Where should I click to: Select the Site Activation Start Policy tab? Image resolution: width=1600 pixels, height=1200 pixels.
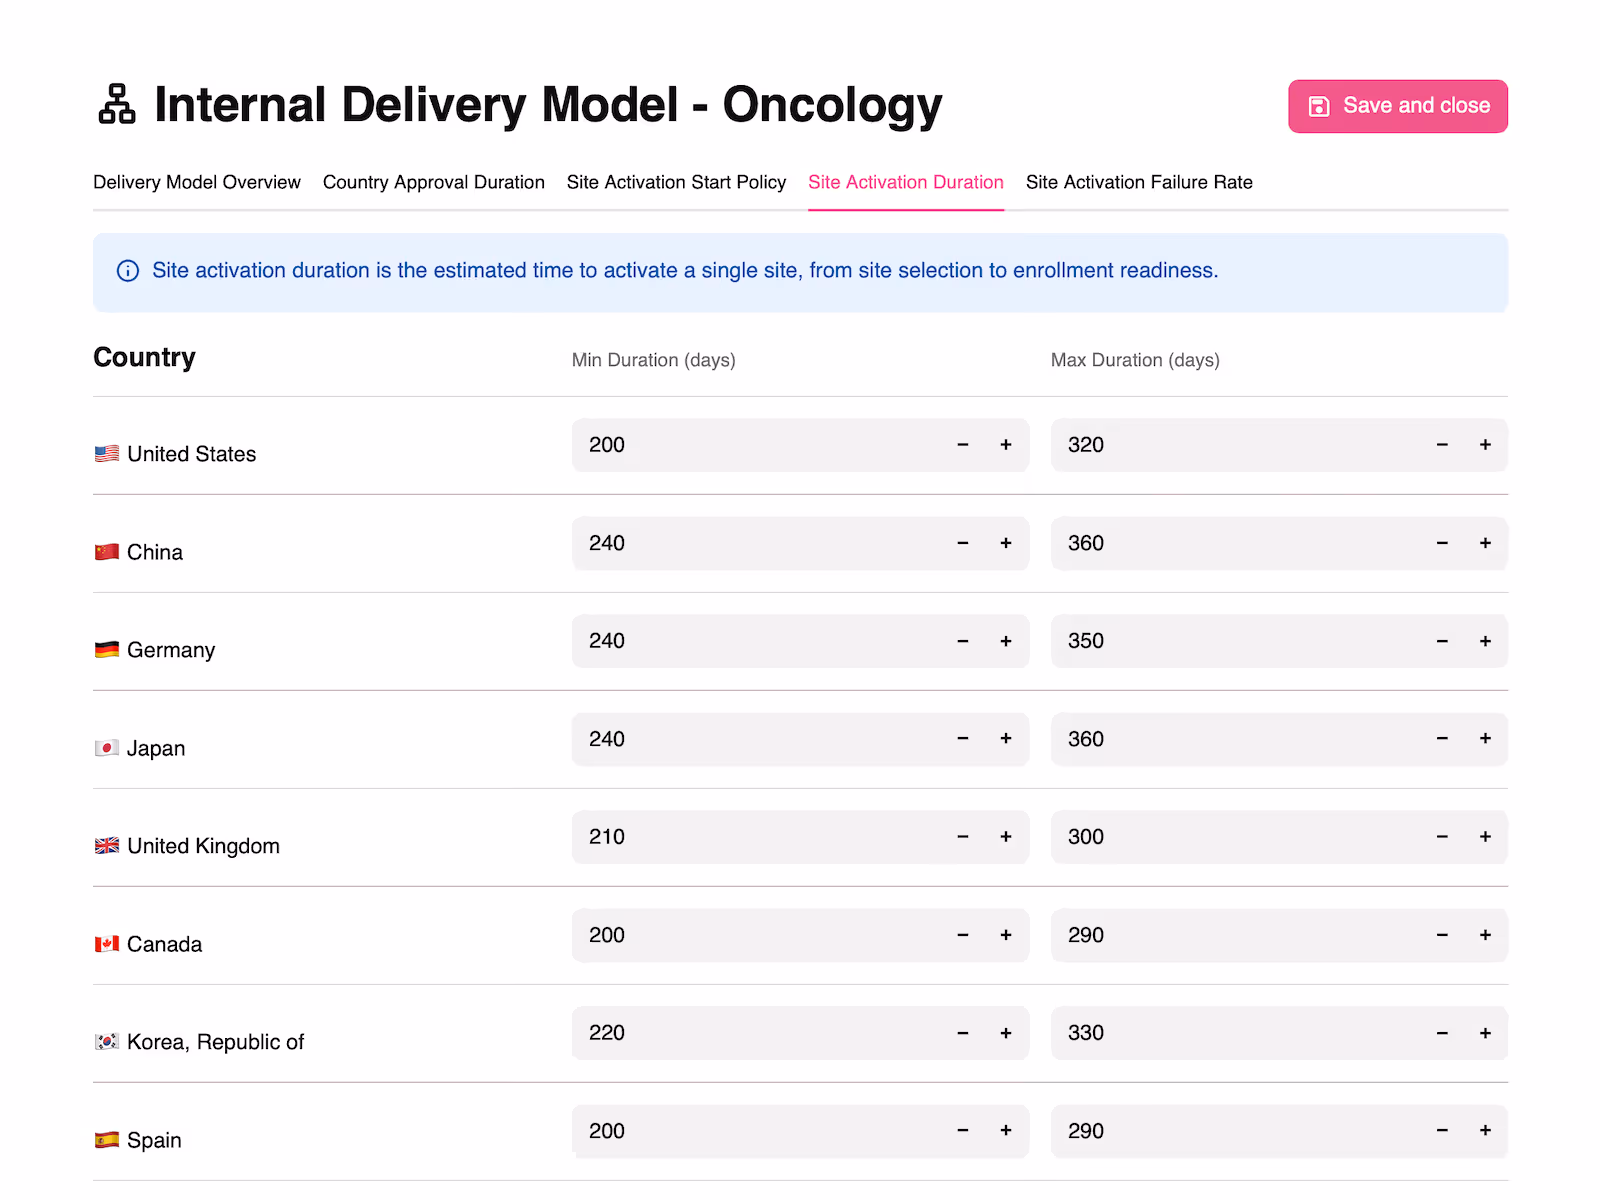676,182
